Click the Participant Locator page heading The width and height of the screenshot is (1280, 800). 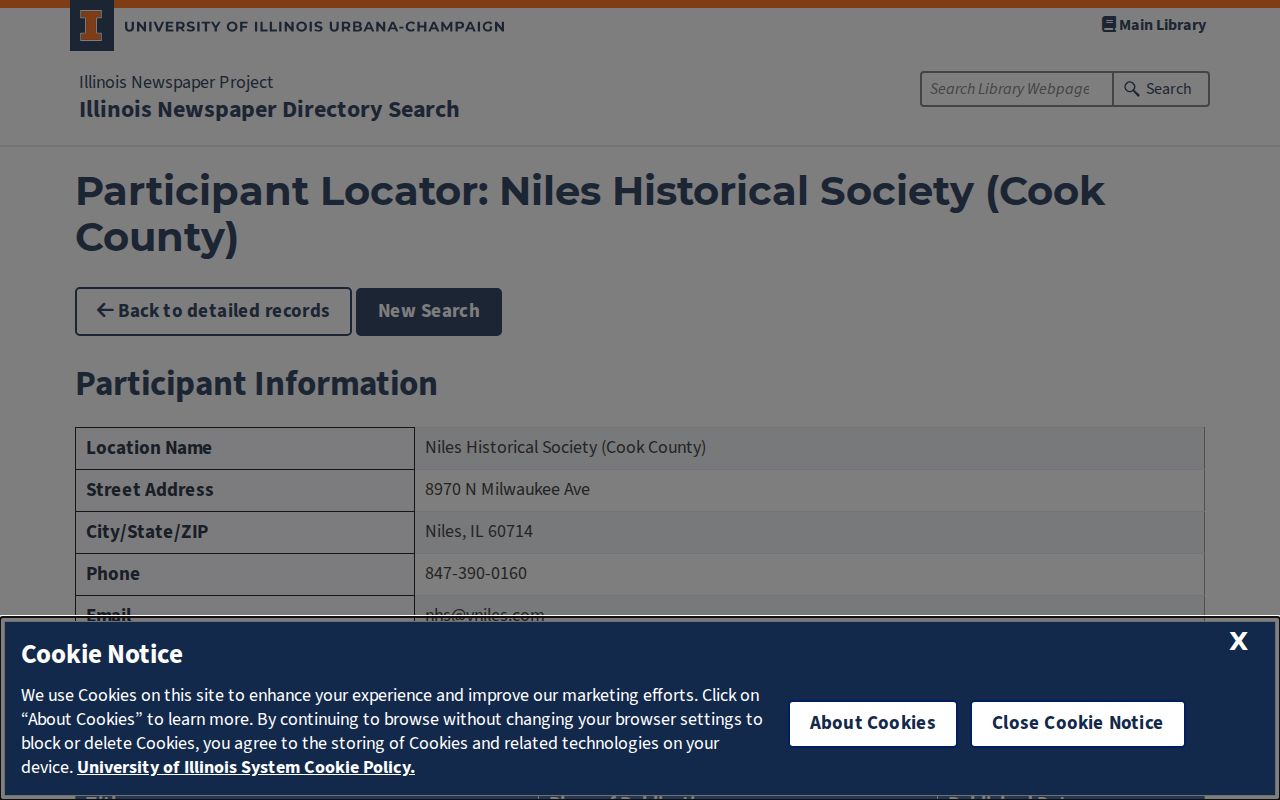590,214
